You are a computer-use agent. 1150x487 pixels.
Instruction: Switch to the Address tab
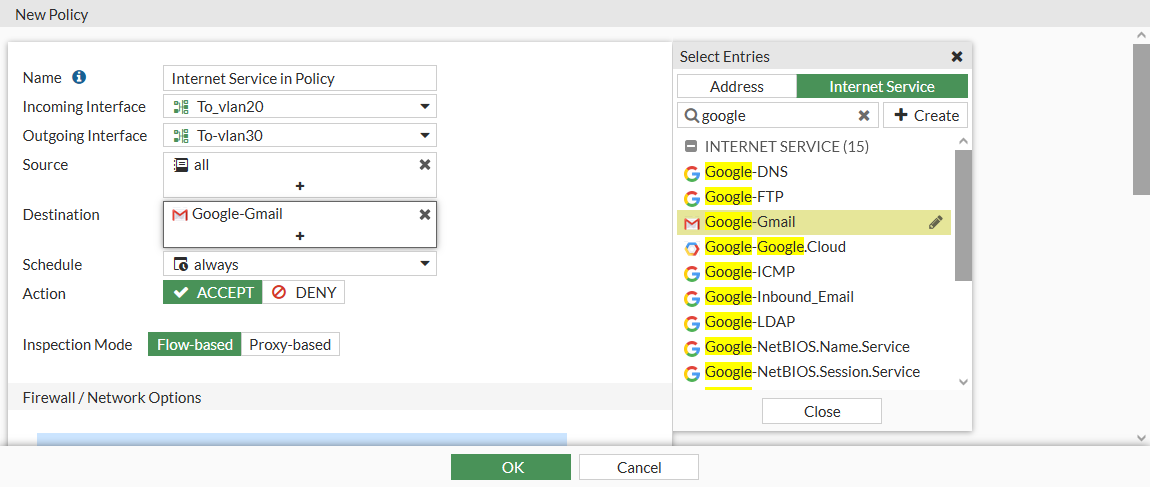tap(737, 87)
